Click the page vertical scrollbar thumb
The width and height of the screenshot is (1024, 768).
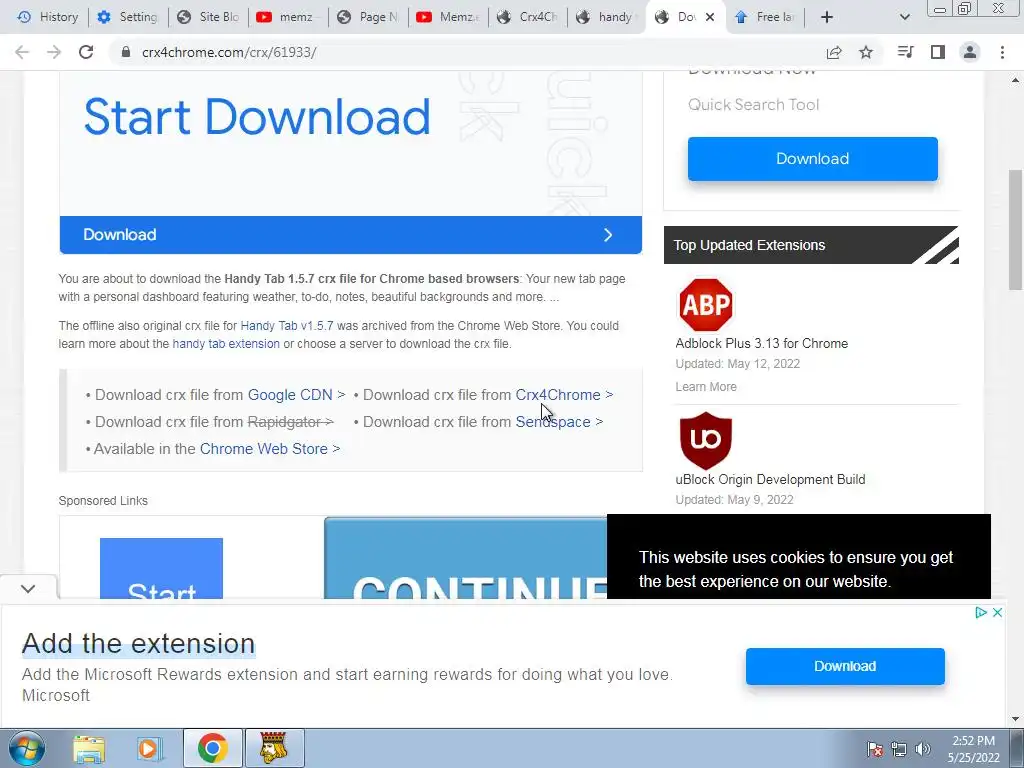point(1016,229)
